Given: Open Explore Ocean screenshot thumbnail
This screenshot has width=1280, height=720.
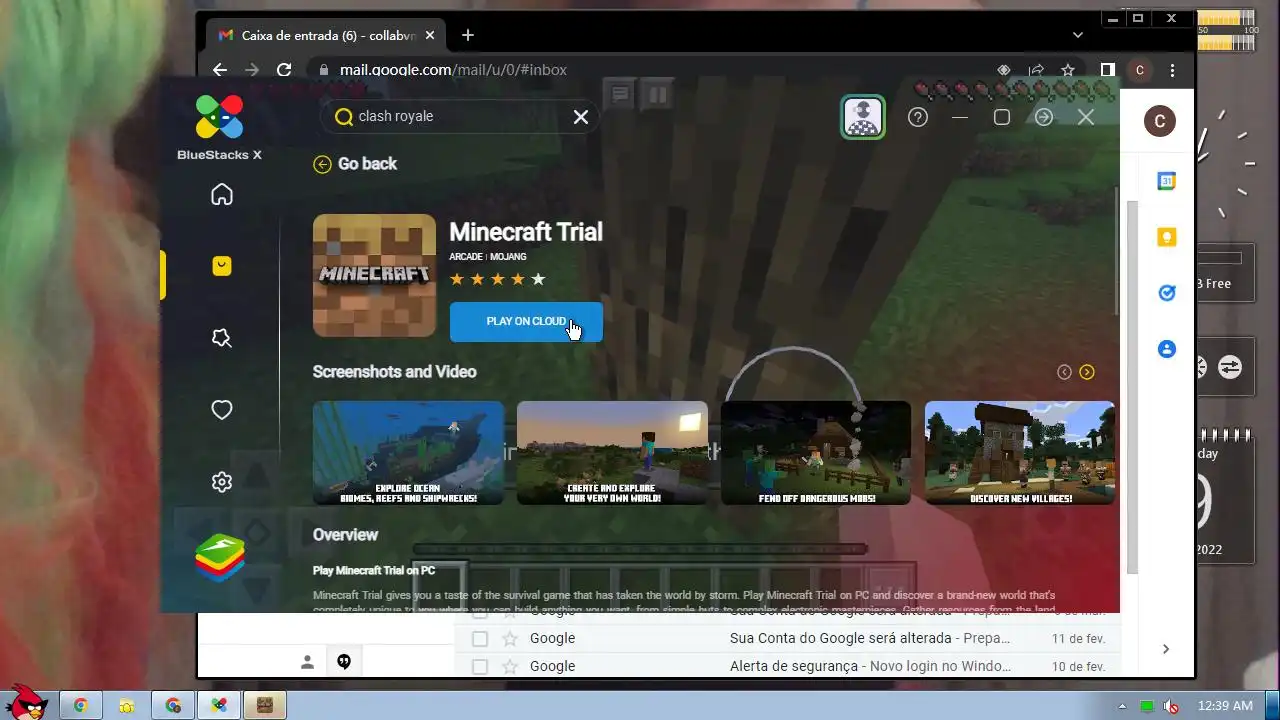Looking at the screenshot, I should click(408, 453).
